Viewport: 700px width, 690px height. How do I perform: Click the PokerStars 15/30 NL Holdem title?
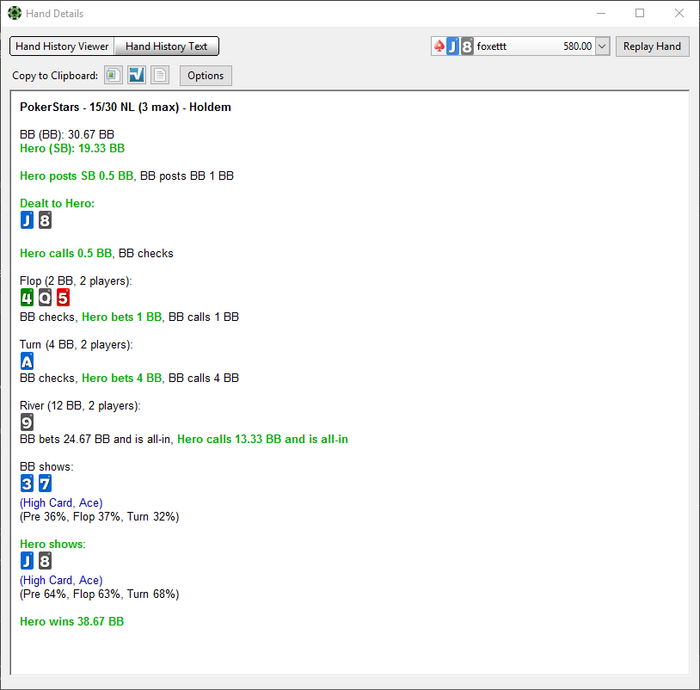(125, 107)
